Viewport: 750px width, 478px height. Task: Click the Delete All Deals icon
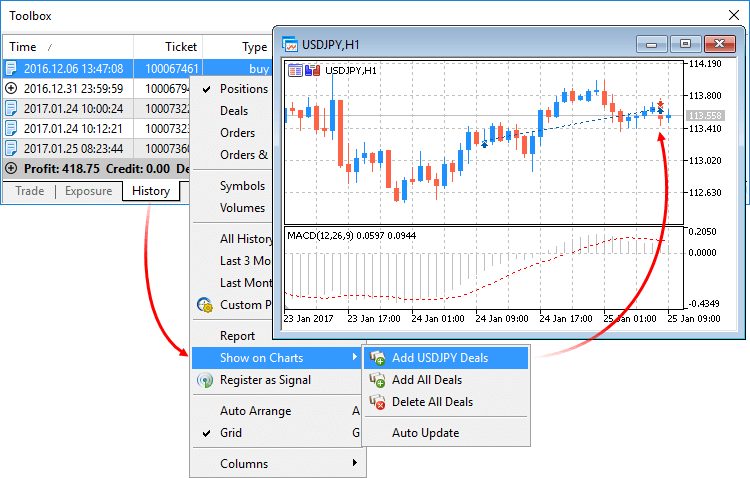tap(377, 402)
